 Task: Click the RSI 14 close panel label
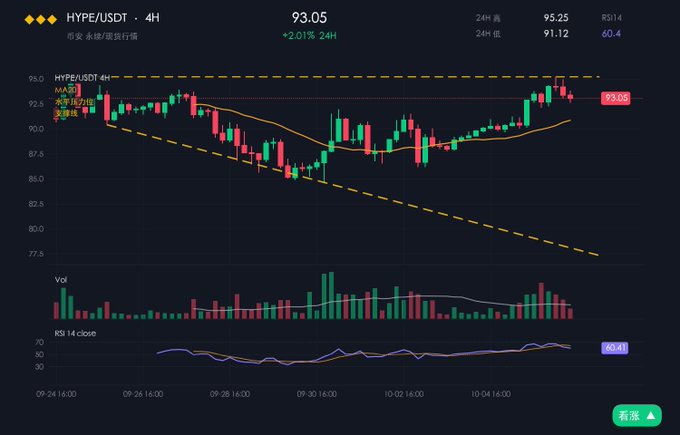point(75,333)
